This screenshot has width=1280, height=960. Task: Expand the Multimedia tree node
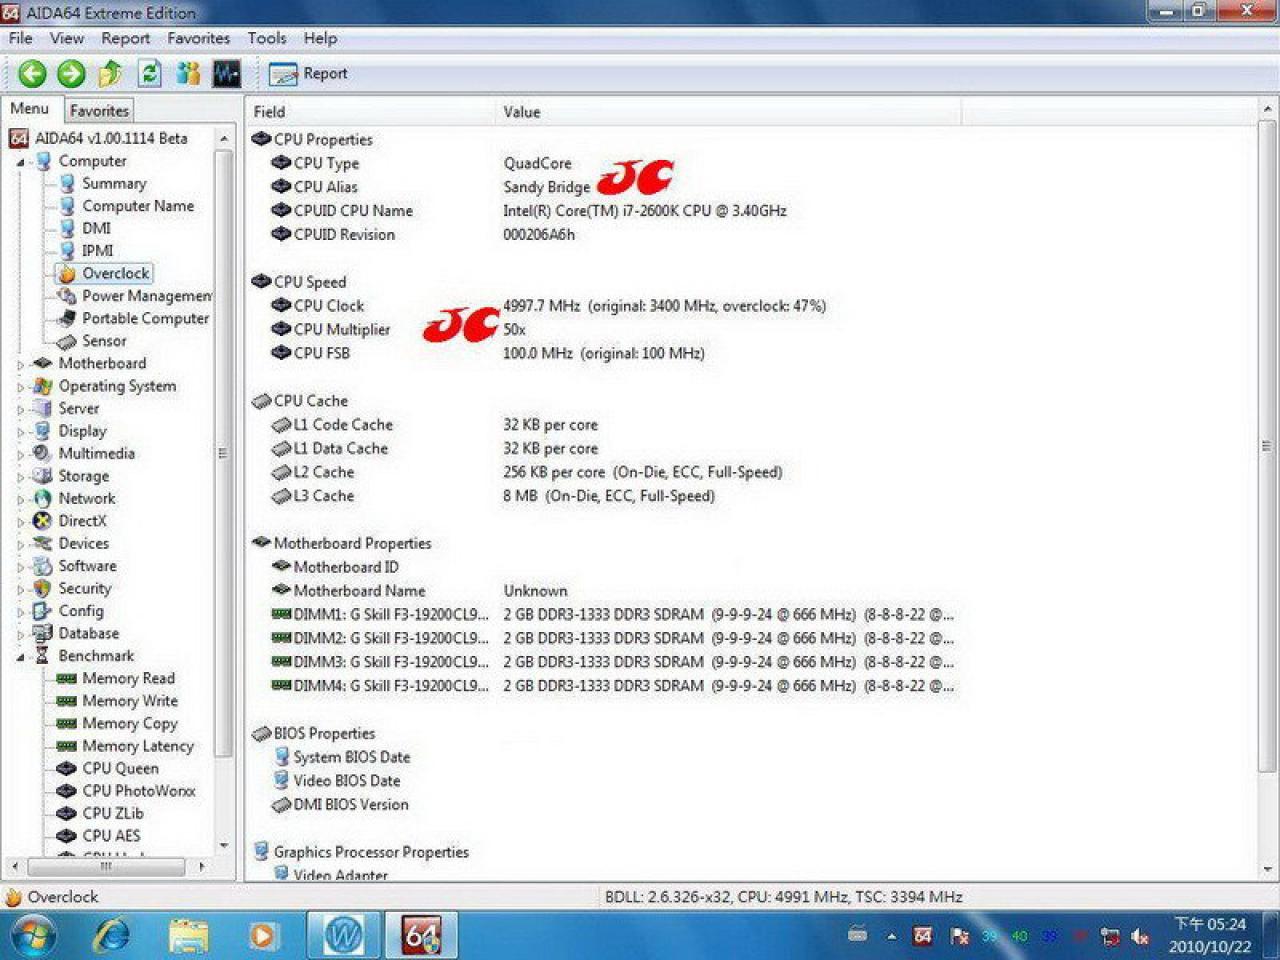(20, 454)
